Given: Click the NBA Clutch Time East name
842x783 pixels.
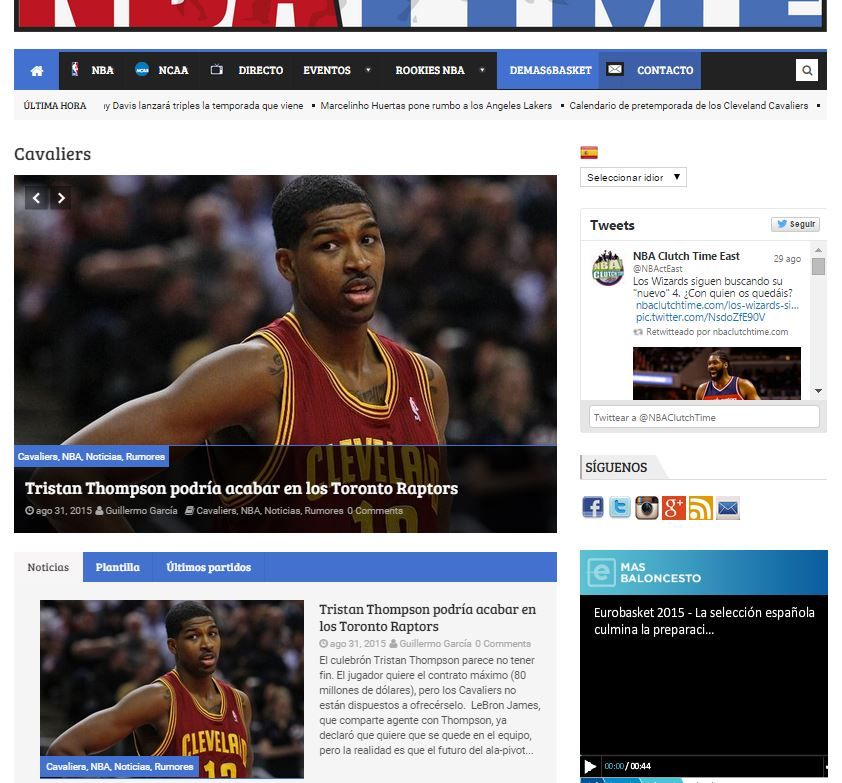Looking at the screenshot, I should point(686,256).
